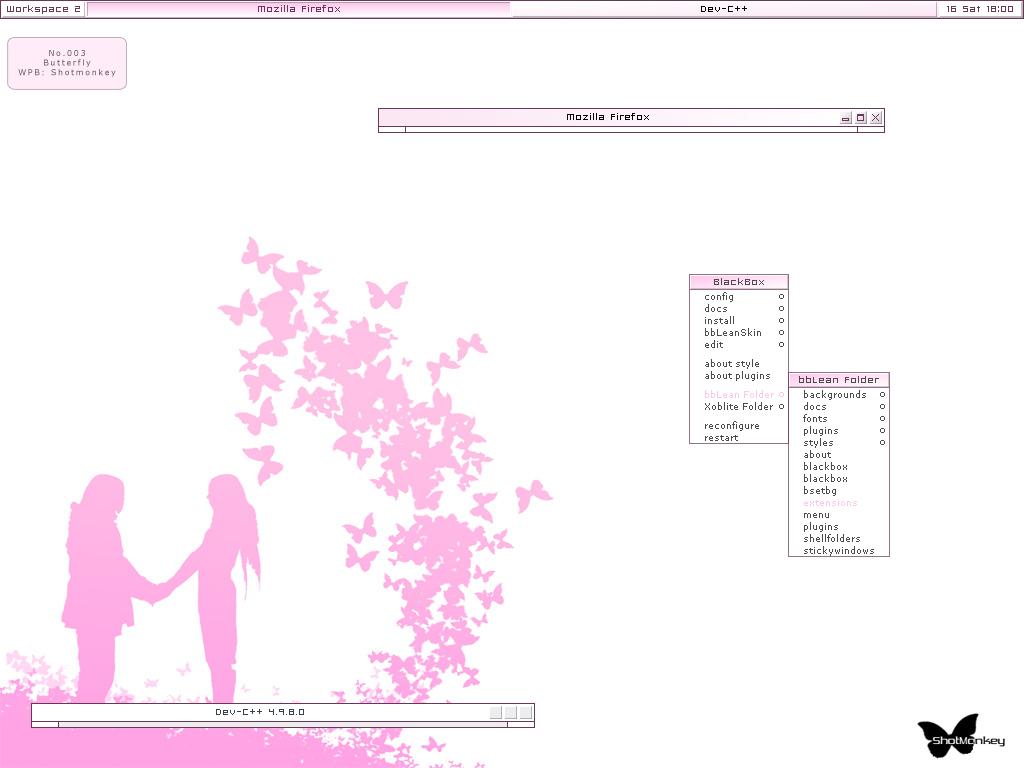
Task: Switch to Dev-C++ in the top taskbar
Action: pos(723,9)
